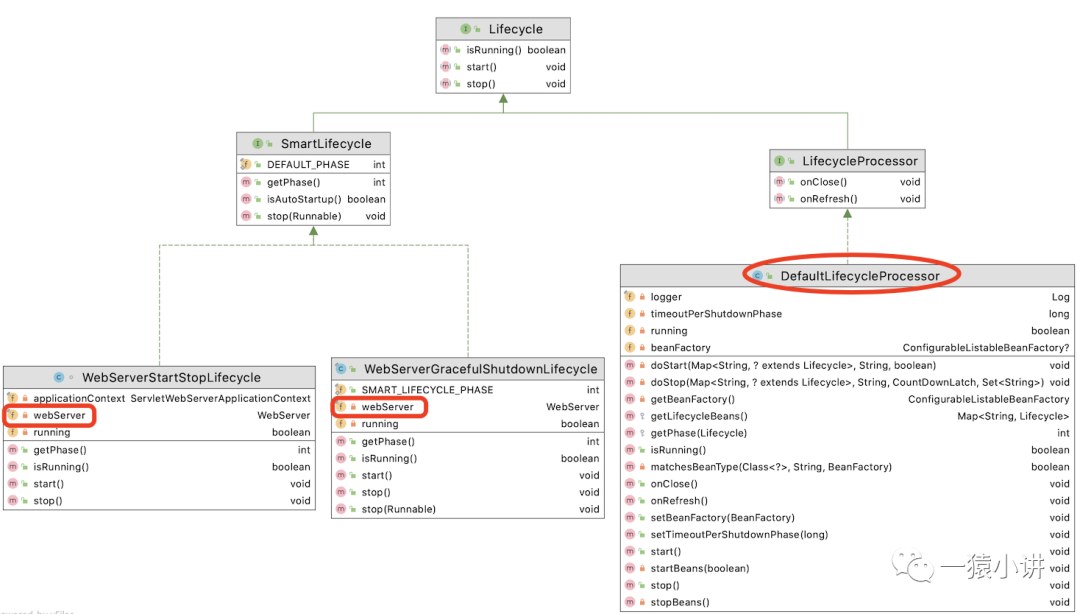The image size is (1080, 614).
Task: Select webServer field in WebServerStartStopLifecycle
Action: (x=159, y=415)
